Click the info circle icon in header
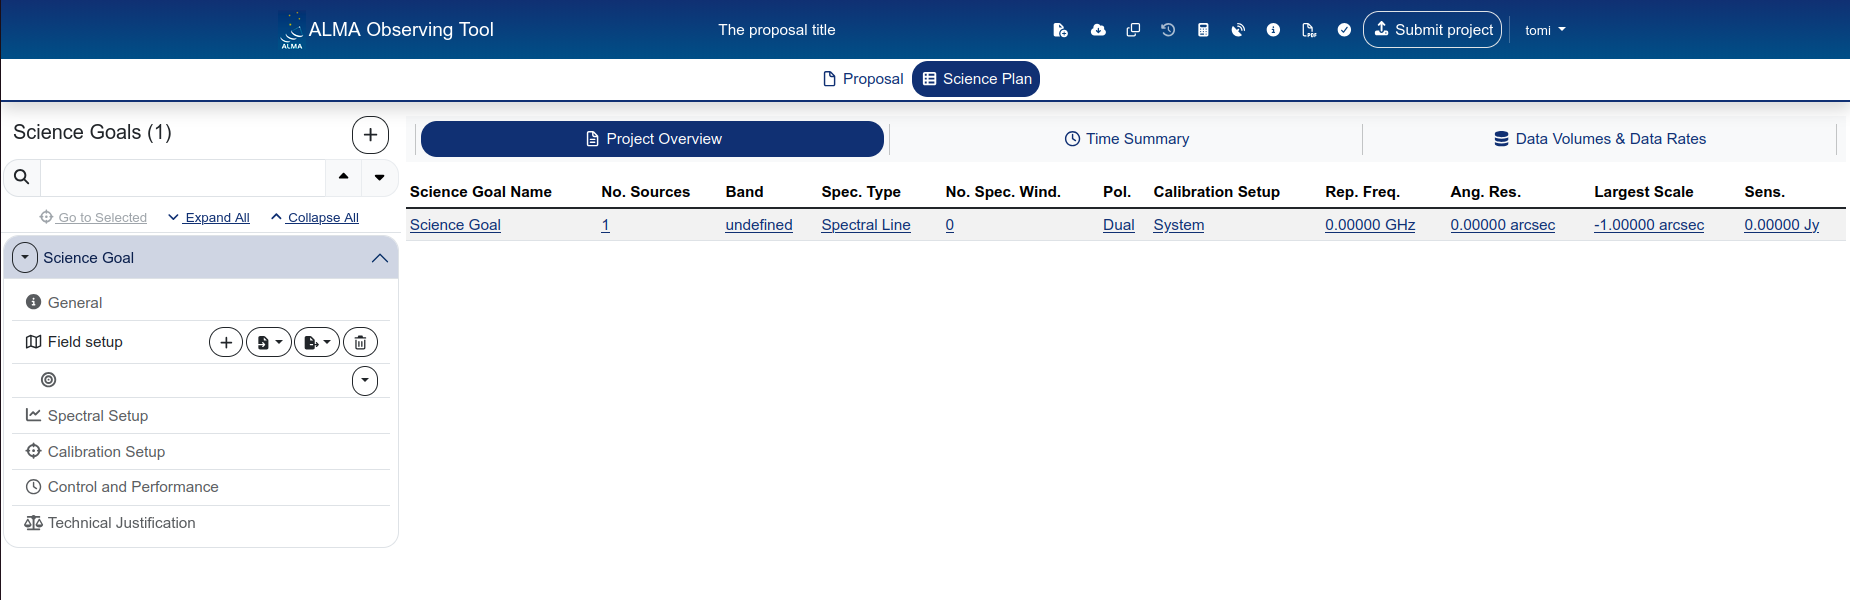1850x600 pixels. (1273, 30)
